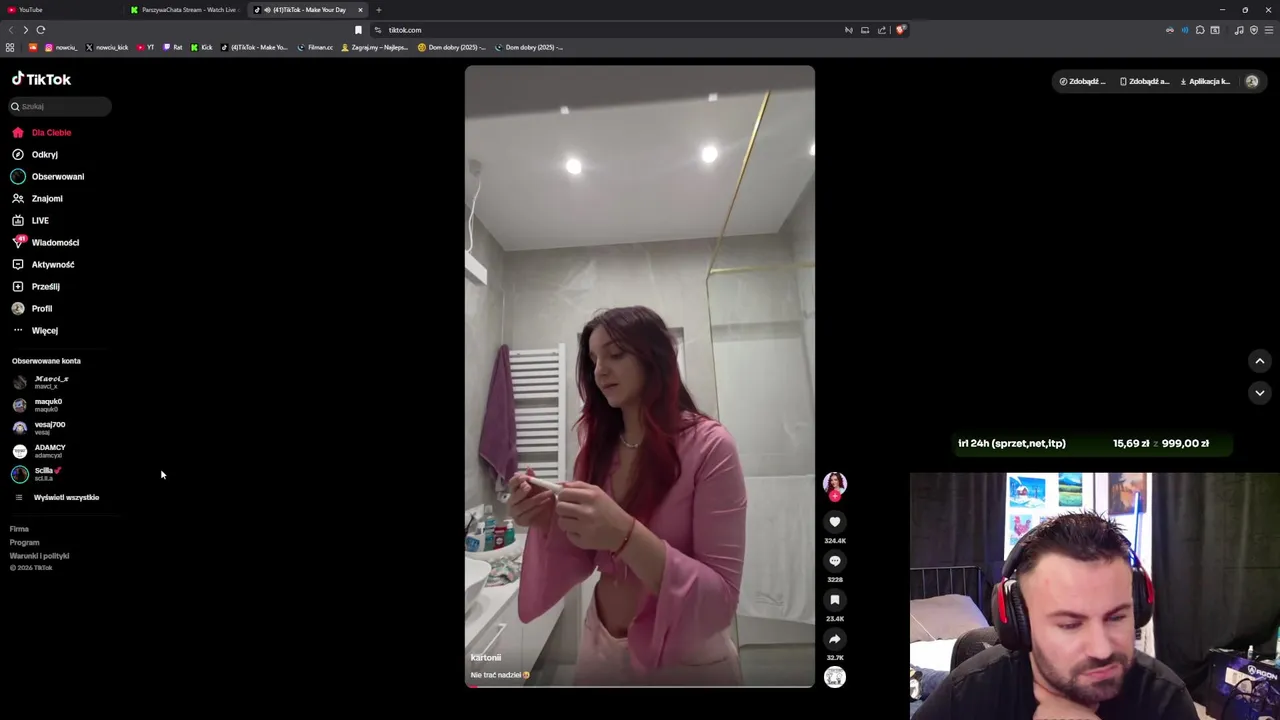
Task: Share the video with arrow icon
Action: pos(835,639)
